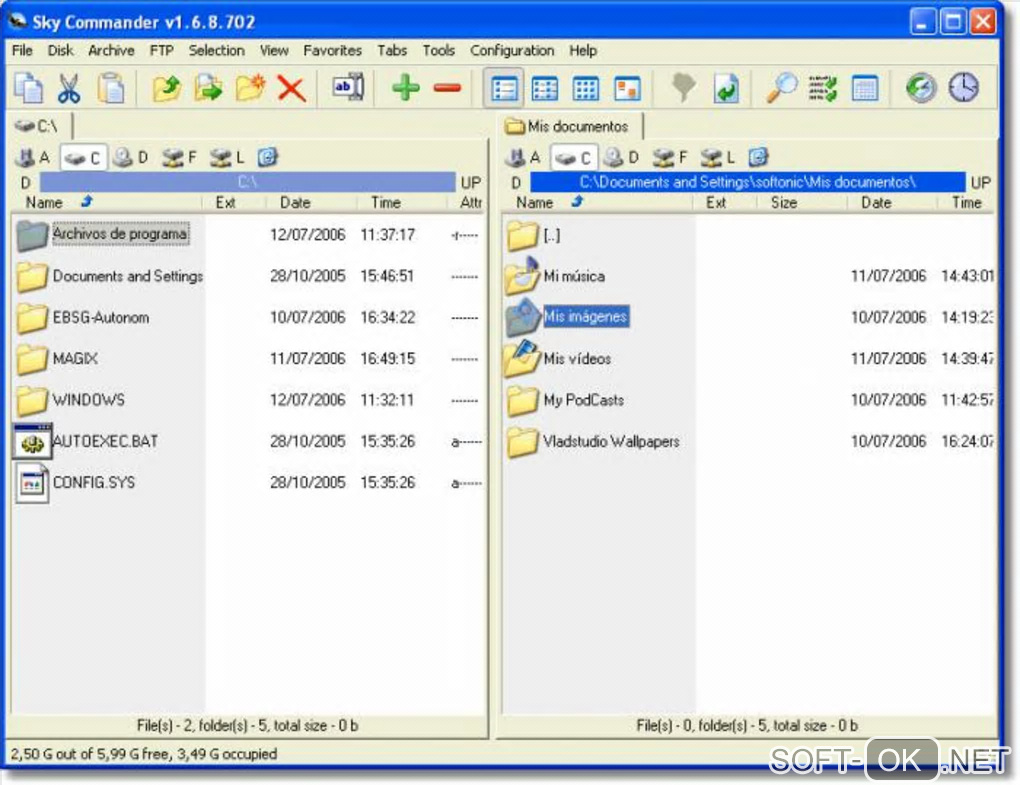Click the rename 'ab' icon

click(x=348, y=88)
